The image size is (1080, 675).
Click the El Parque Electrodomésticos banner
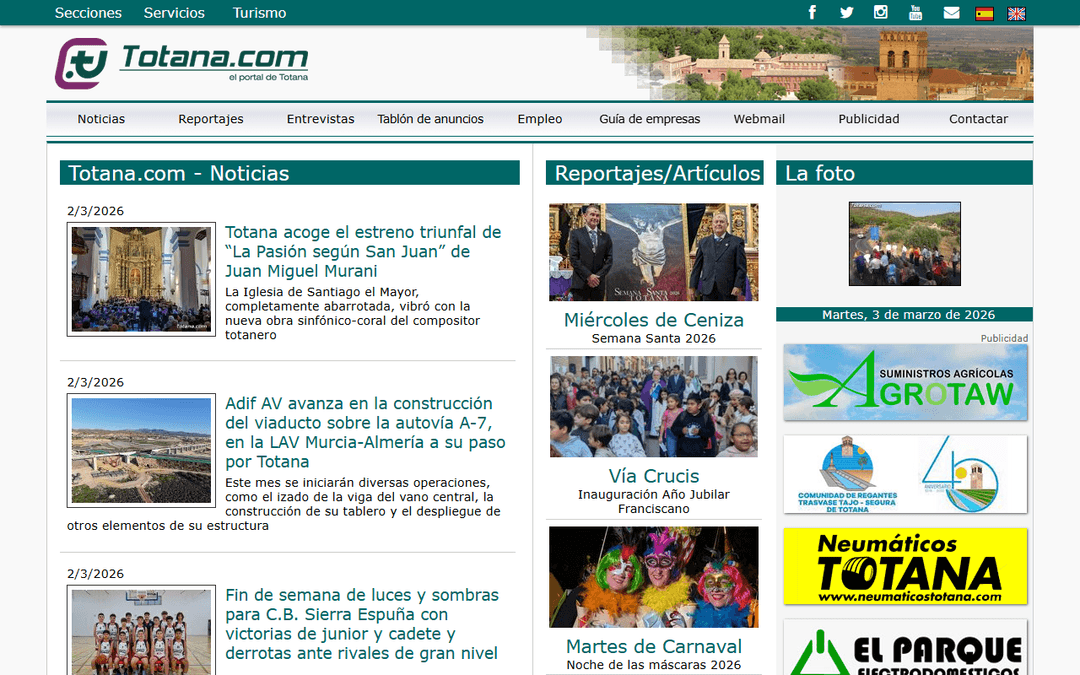pyautogui.click(x=905, y=647)
